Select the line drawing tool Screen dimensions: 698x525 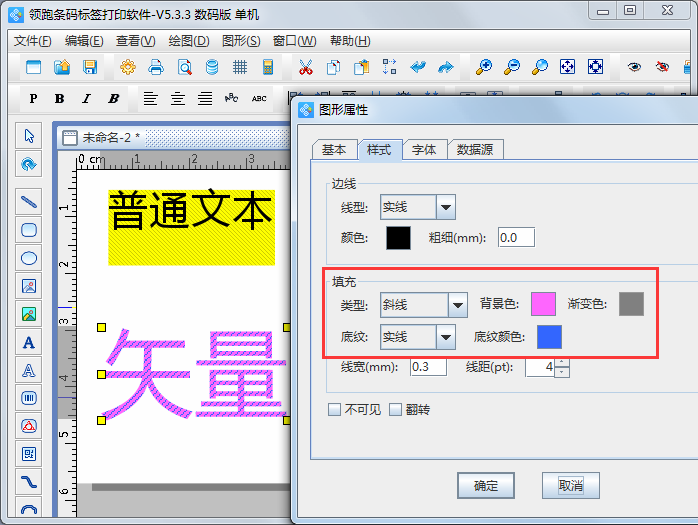coord(29,202)
